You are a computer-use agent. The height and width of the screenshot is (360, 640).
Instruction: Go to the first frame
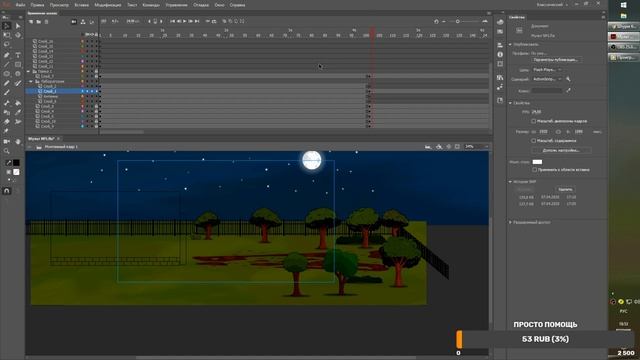click(x=172, y=21)
